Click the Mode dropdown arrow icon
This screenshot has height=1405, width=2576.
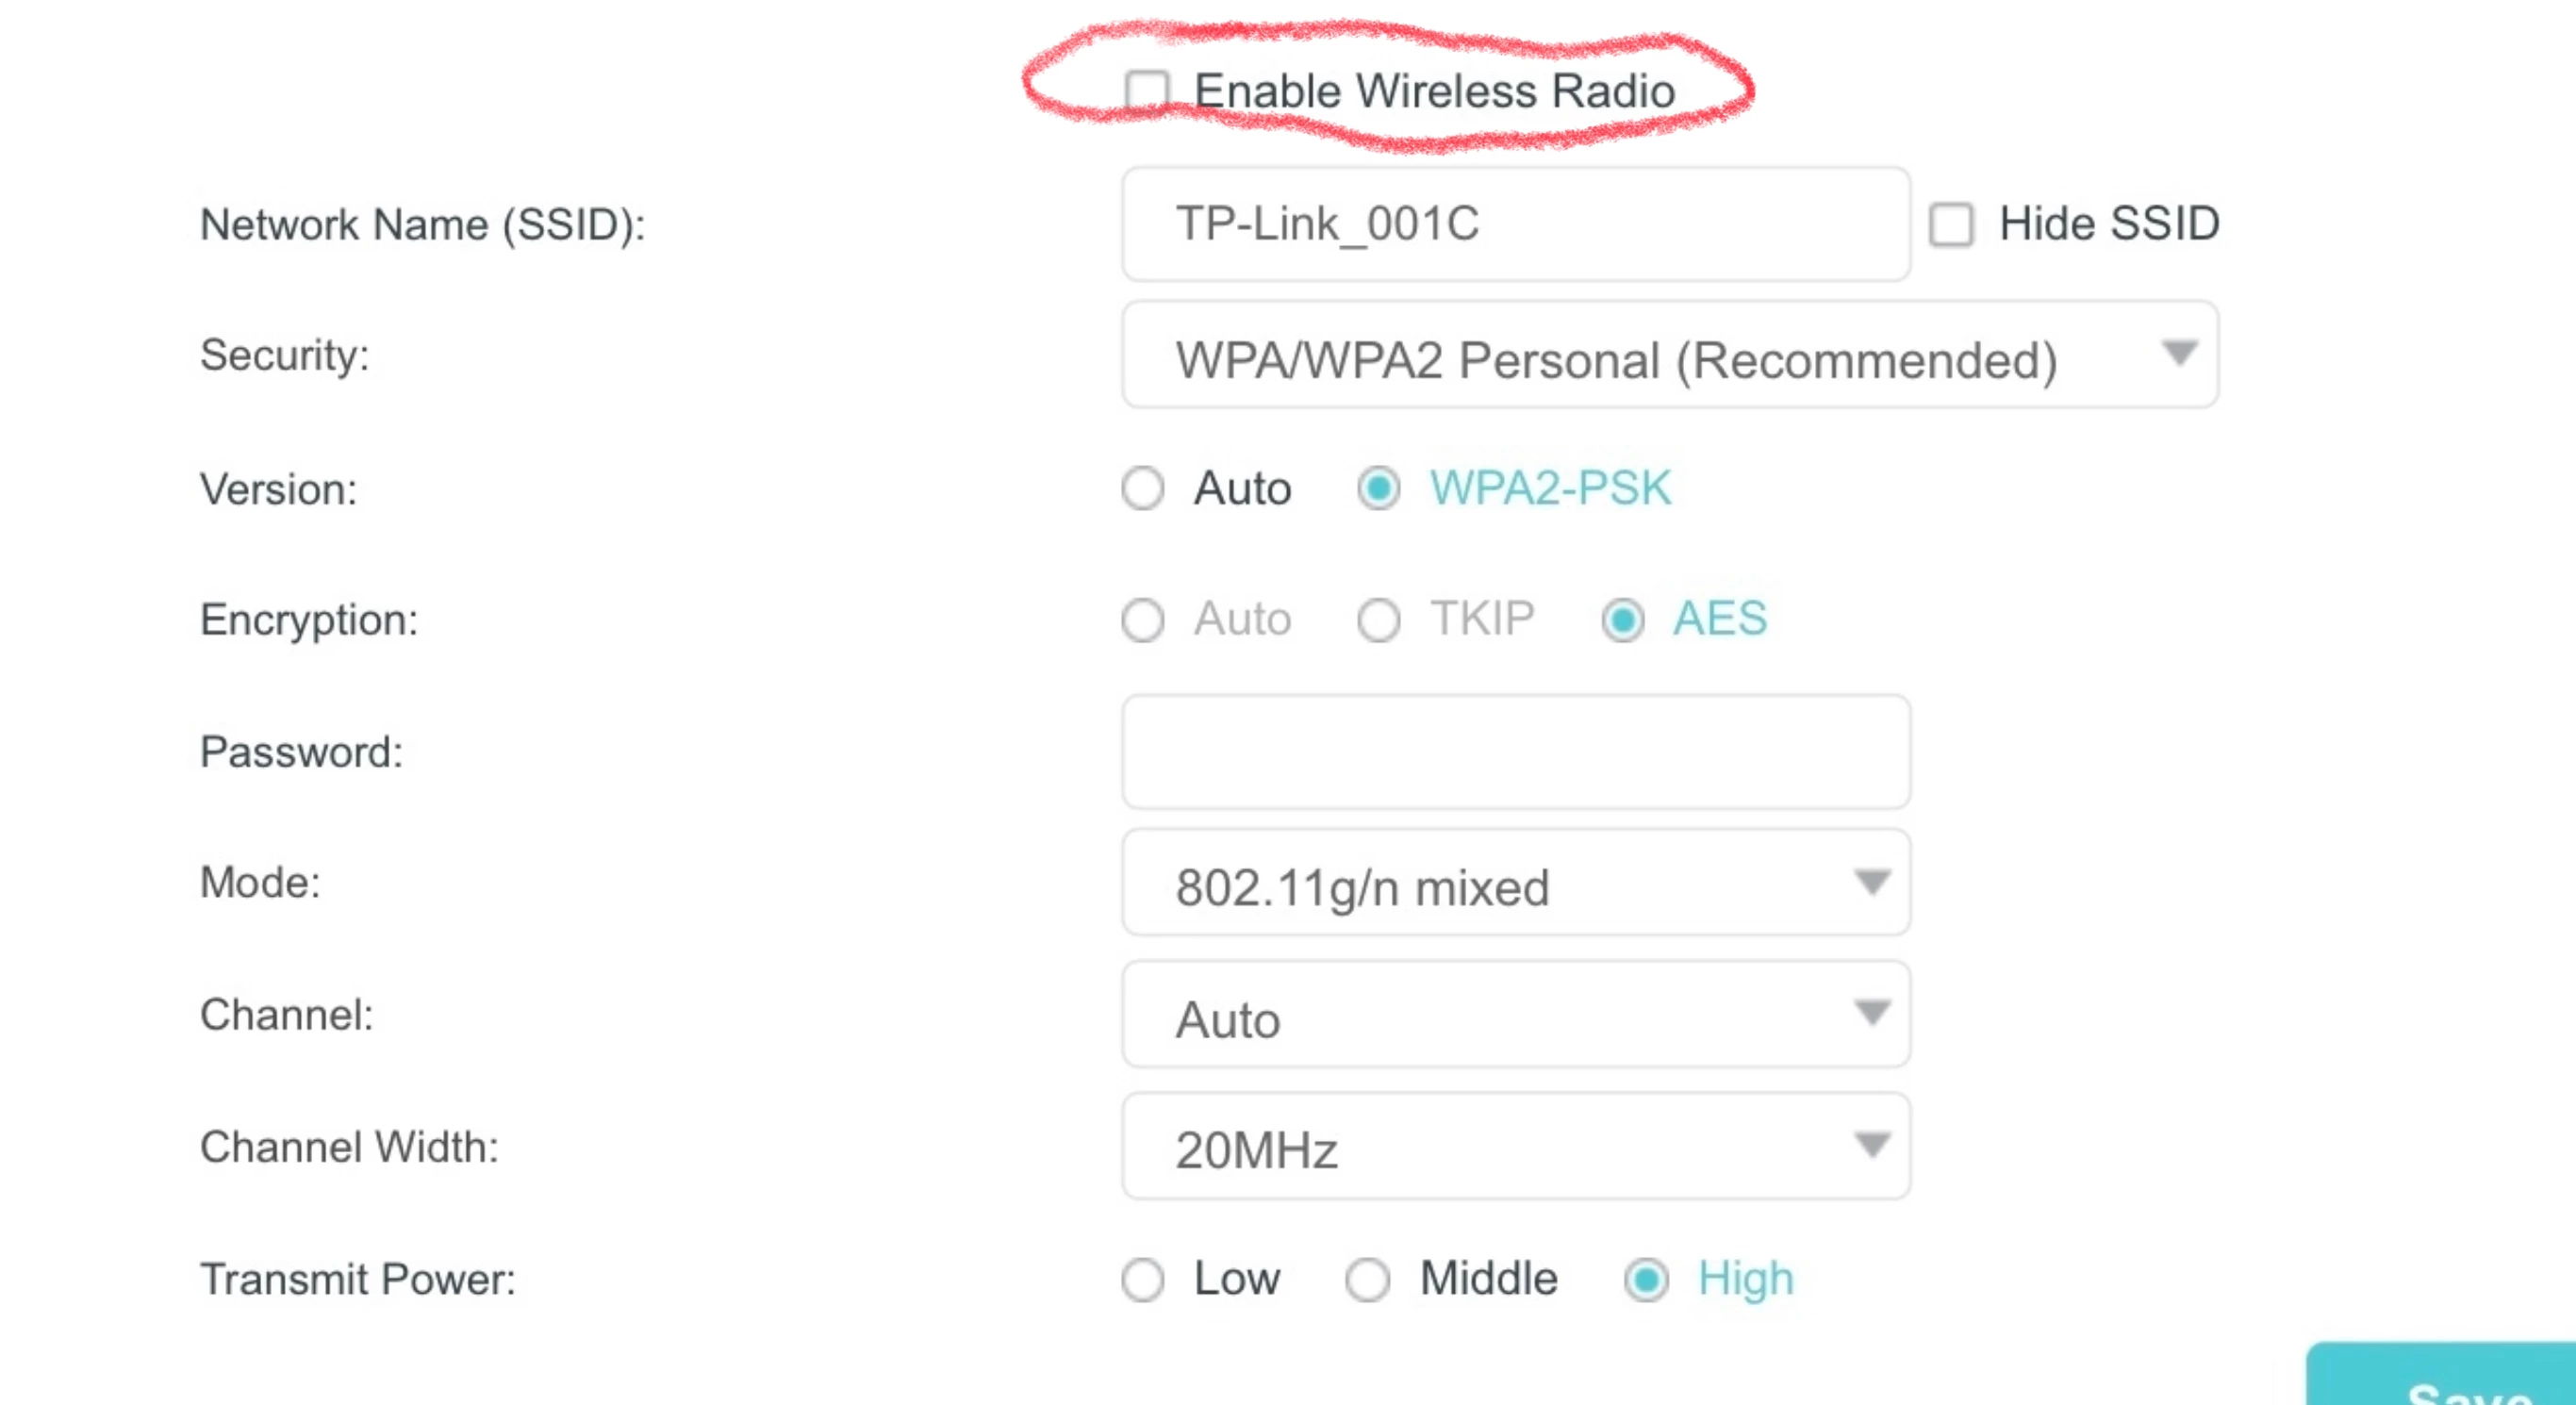1871,882
